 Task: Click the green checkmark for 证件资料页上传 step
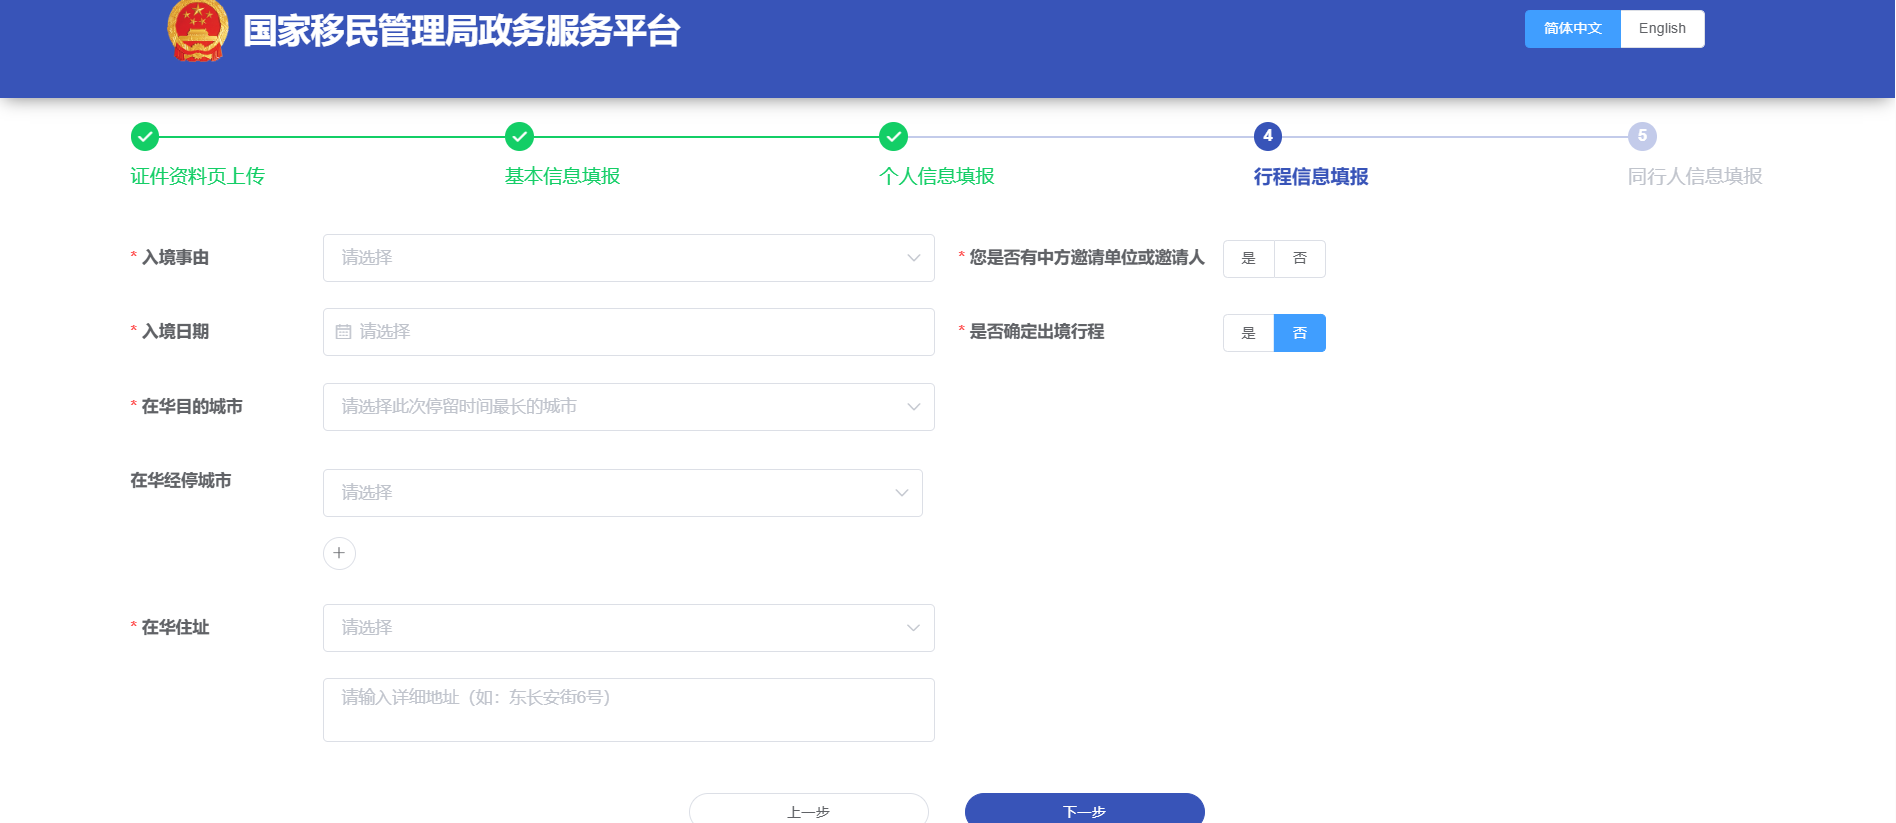(145, 136)
